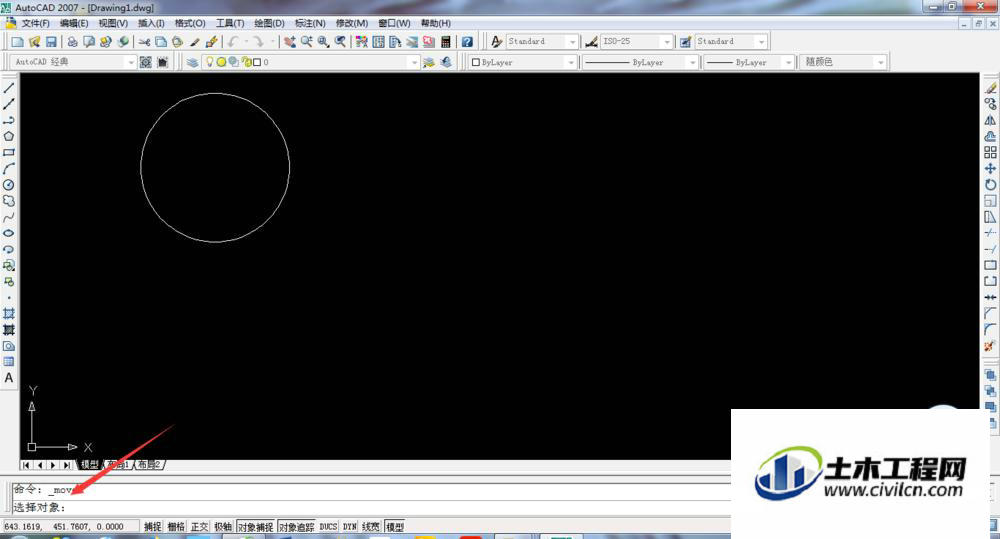Toggle 极轴 polar tracking
The image size is (1000, 539).
tap(223, 527)
